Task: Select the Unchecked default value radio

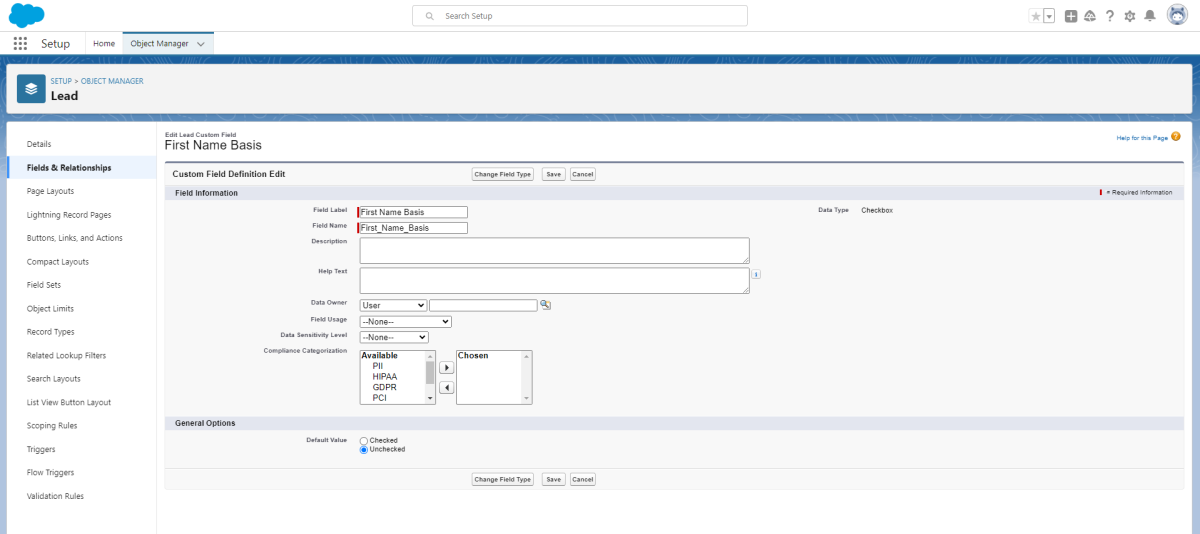Action: click(x=364, y=450)
